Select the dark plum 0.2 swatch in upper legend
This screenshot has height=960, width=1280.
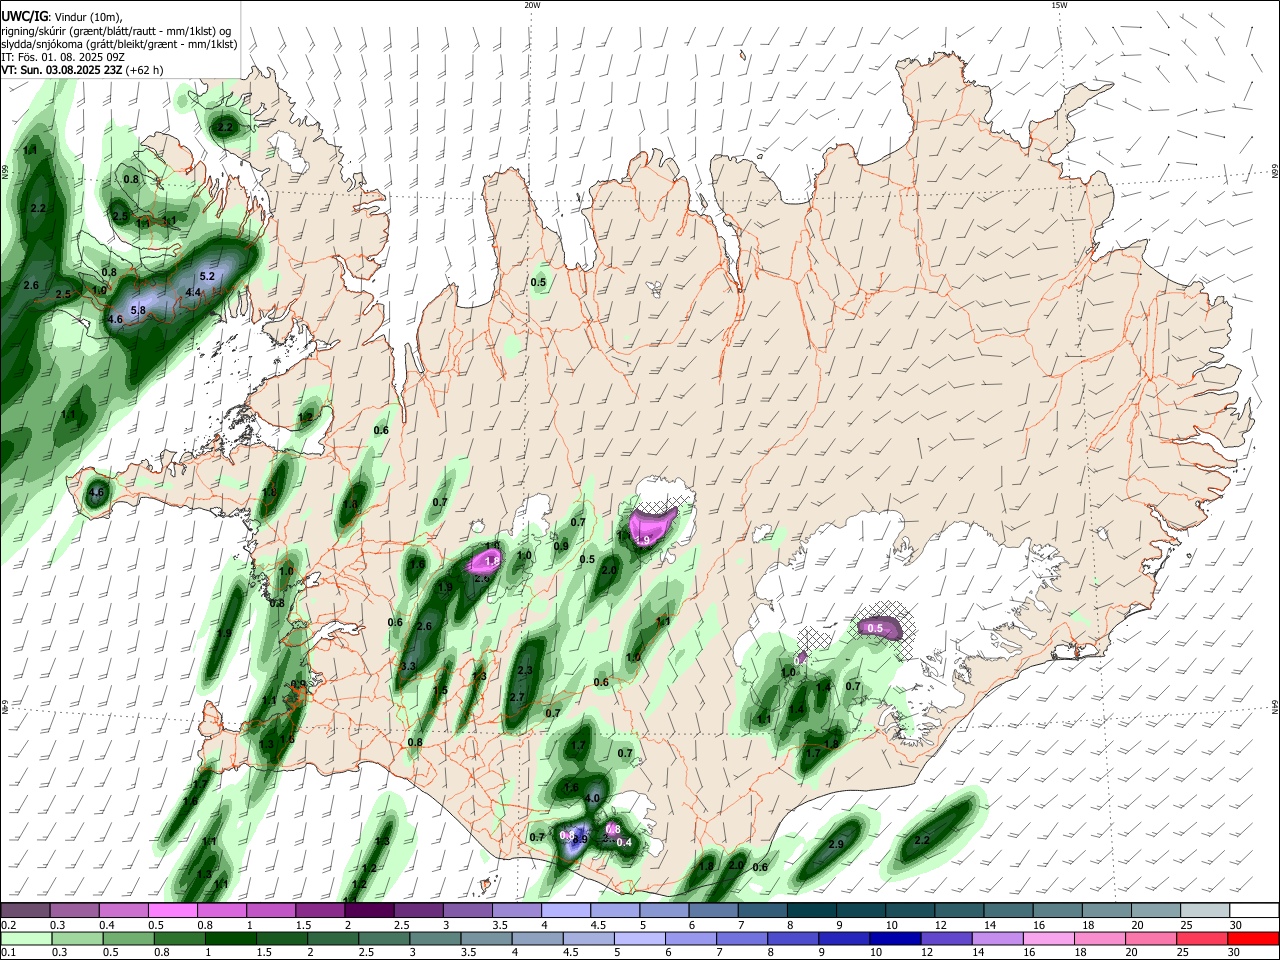(x=25, y=911)
